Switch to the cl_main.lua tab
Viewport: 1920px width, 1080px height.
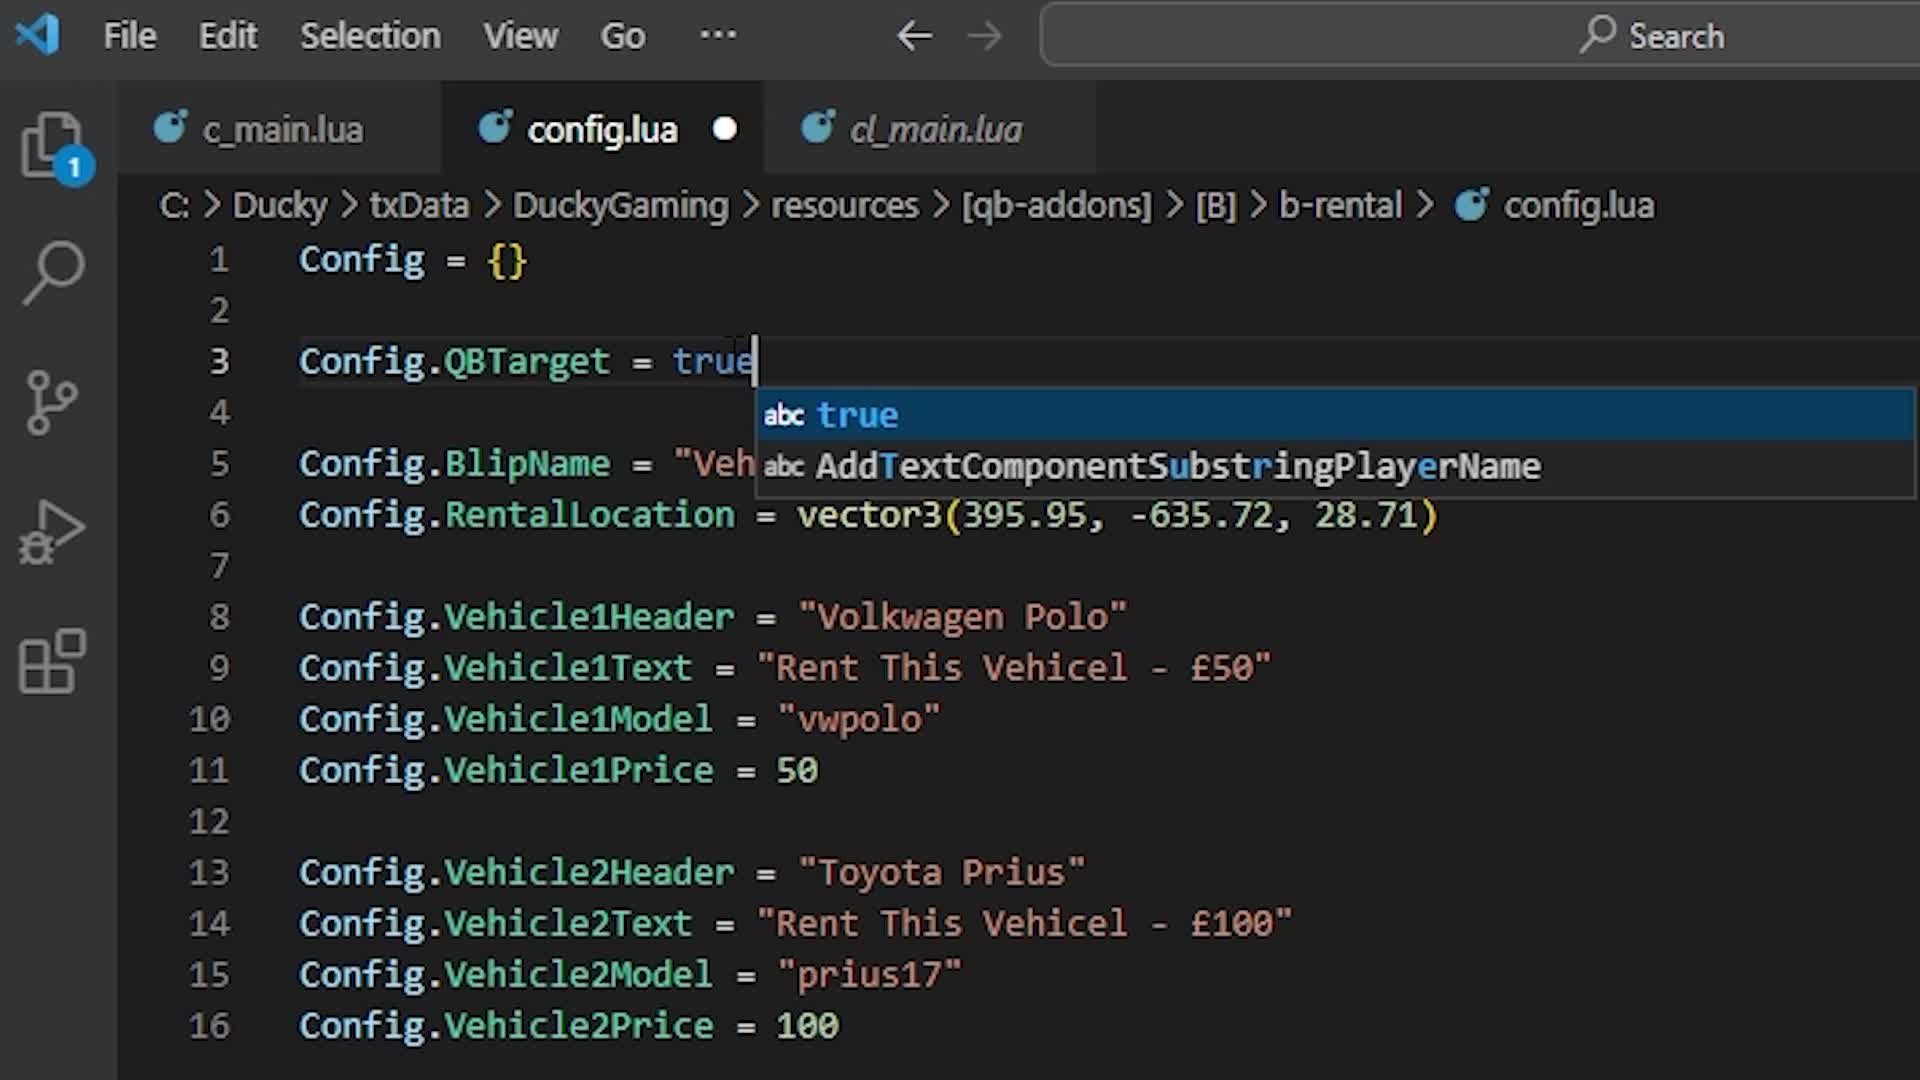tap(935, 130)
